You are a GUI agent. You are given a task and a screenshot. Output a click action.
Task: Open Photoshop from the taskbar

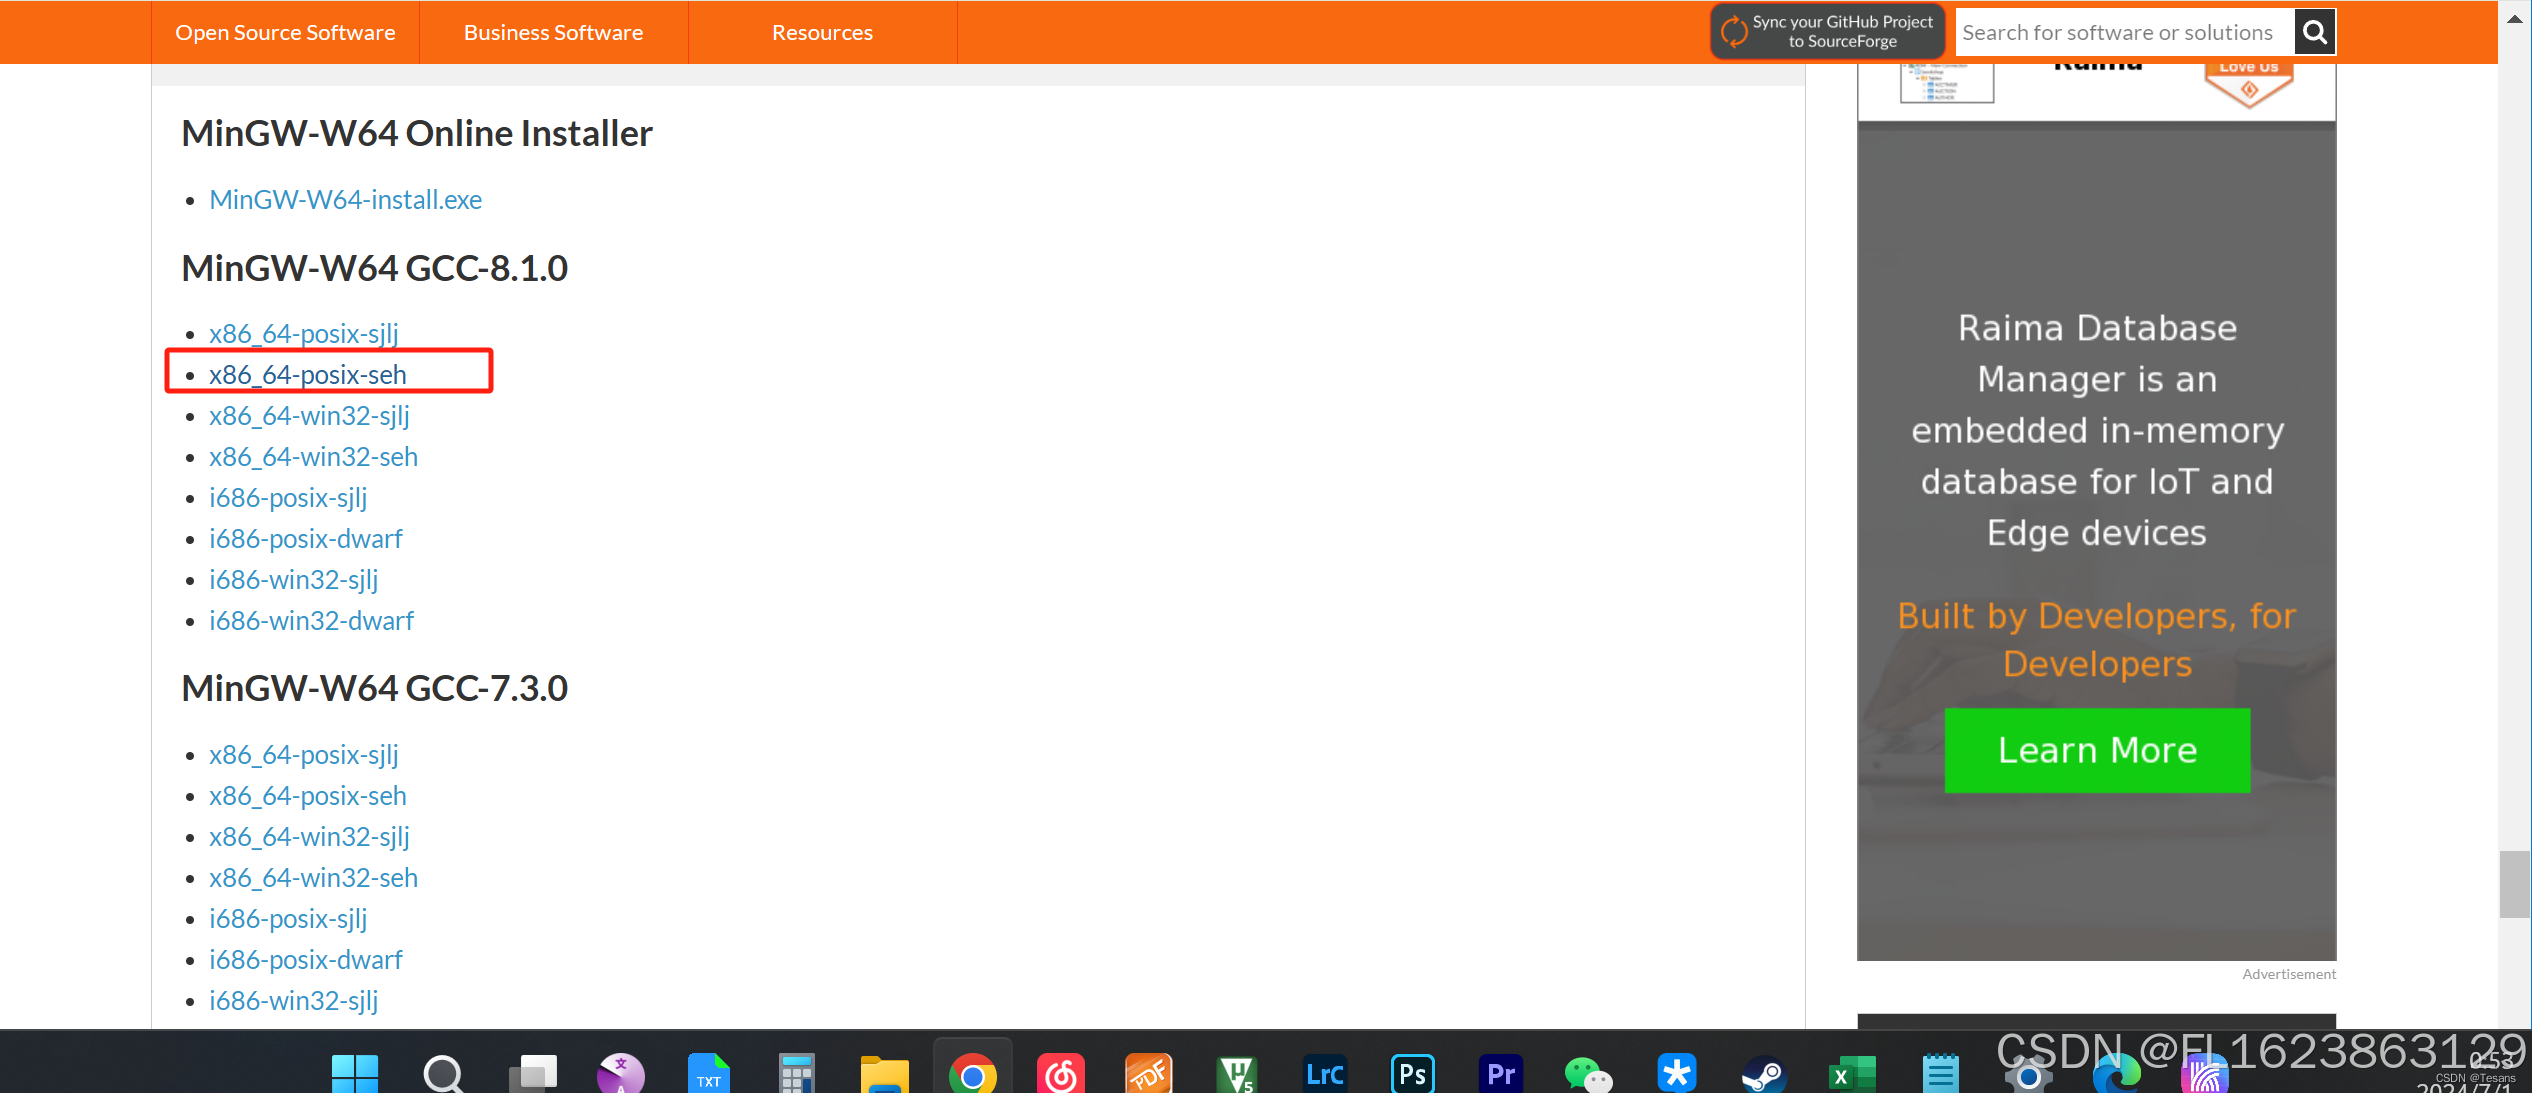1413,1074
